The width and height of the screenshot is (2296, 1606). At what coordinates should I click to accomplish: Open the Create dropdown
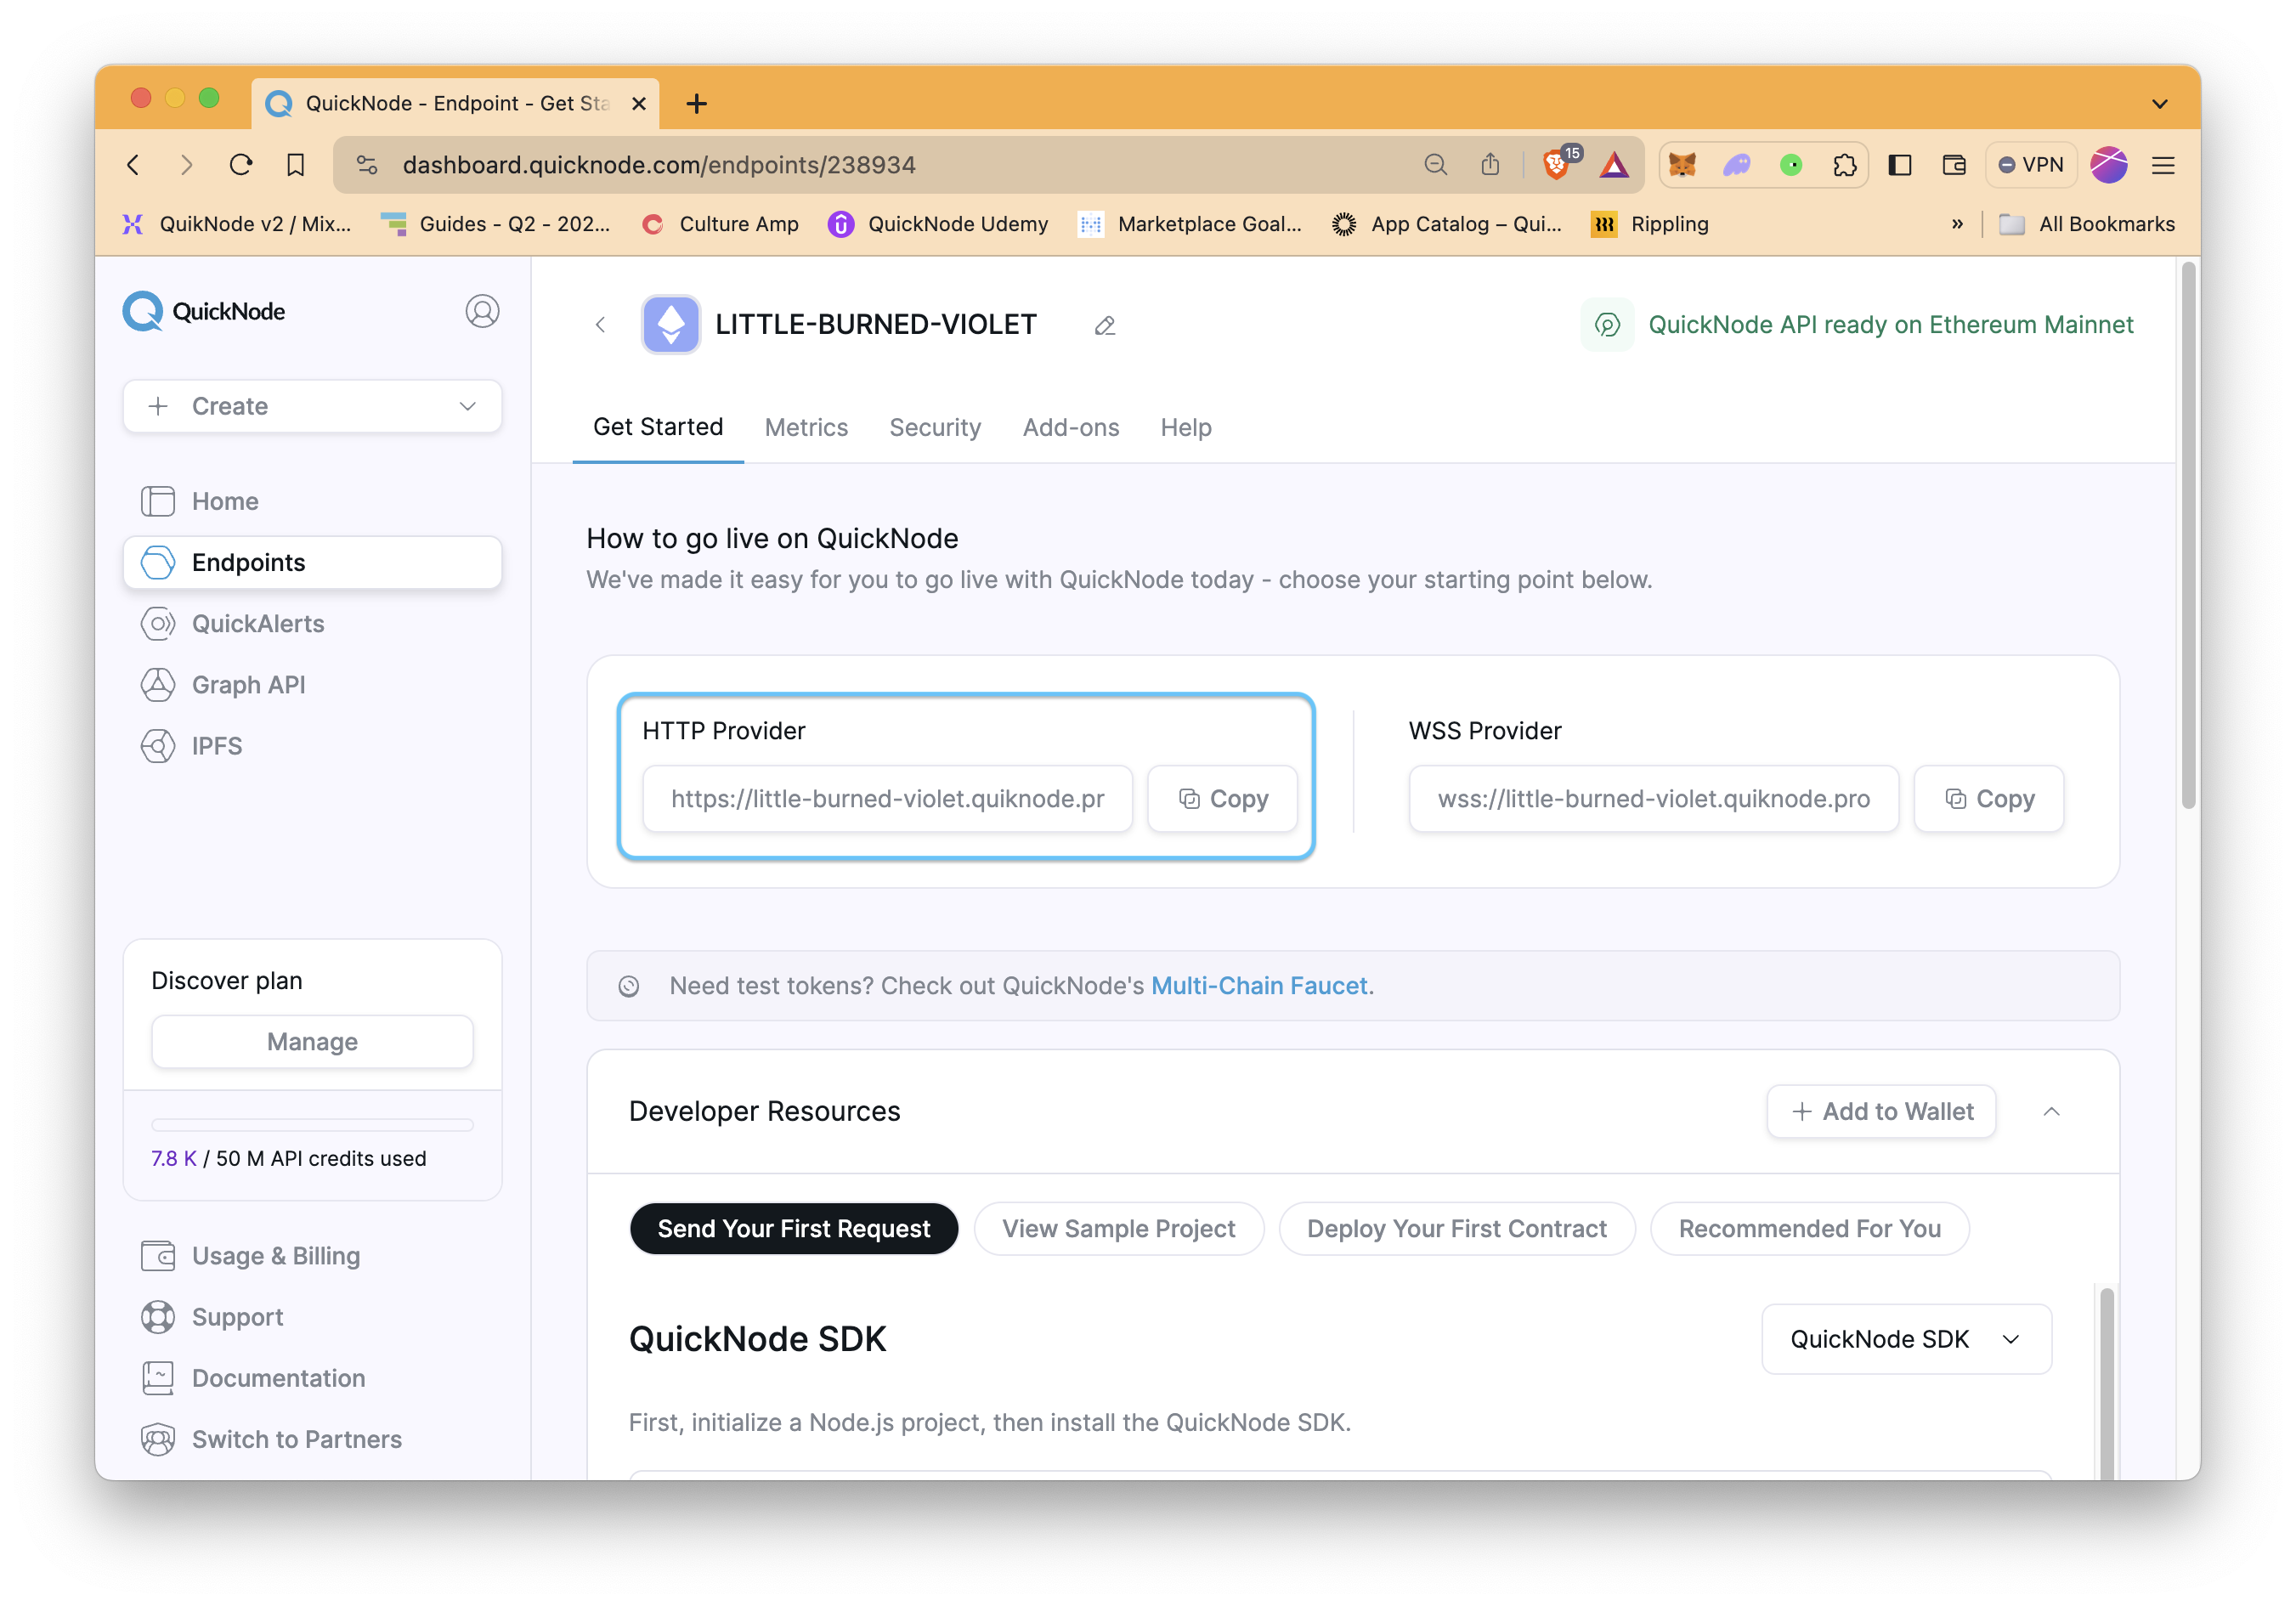(312, 406)
